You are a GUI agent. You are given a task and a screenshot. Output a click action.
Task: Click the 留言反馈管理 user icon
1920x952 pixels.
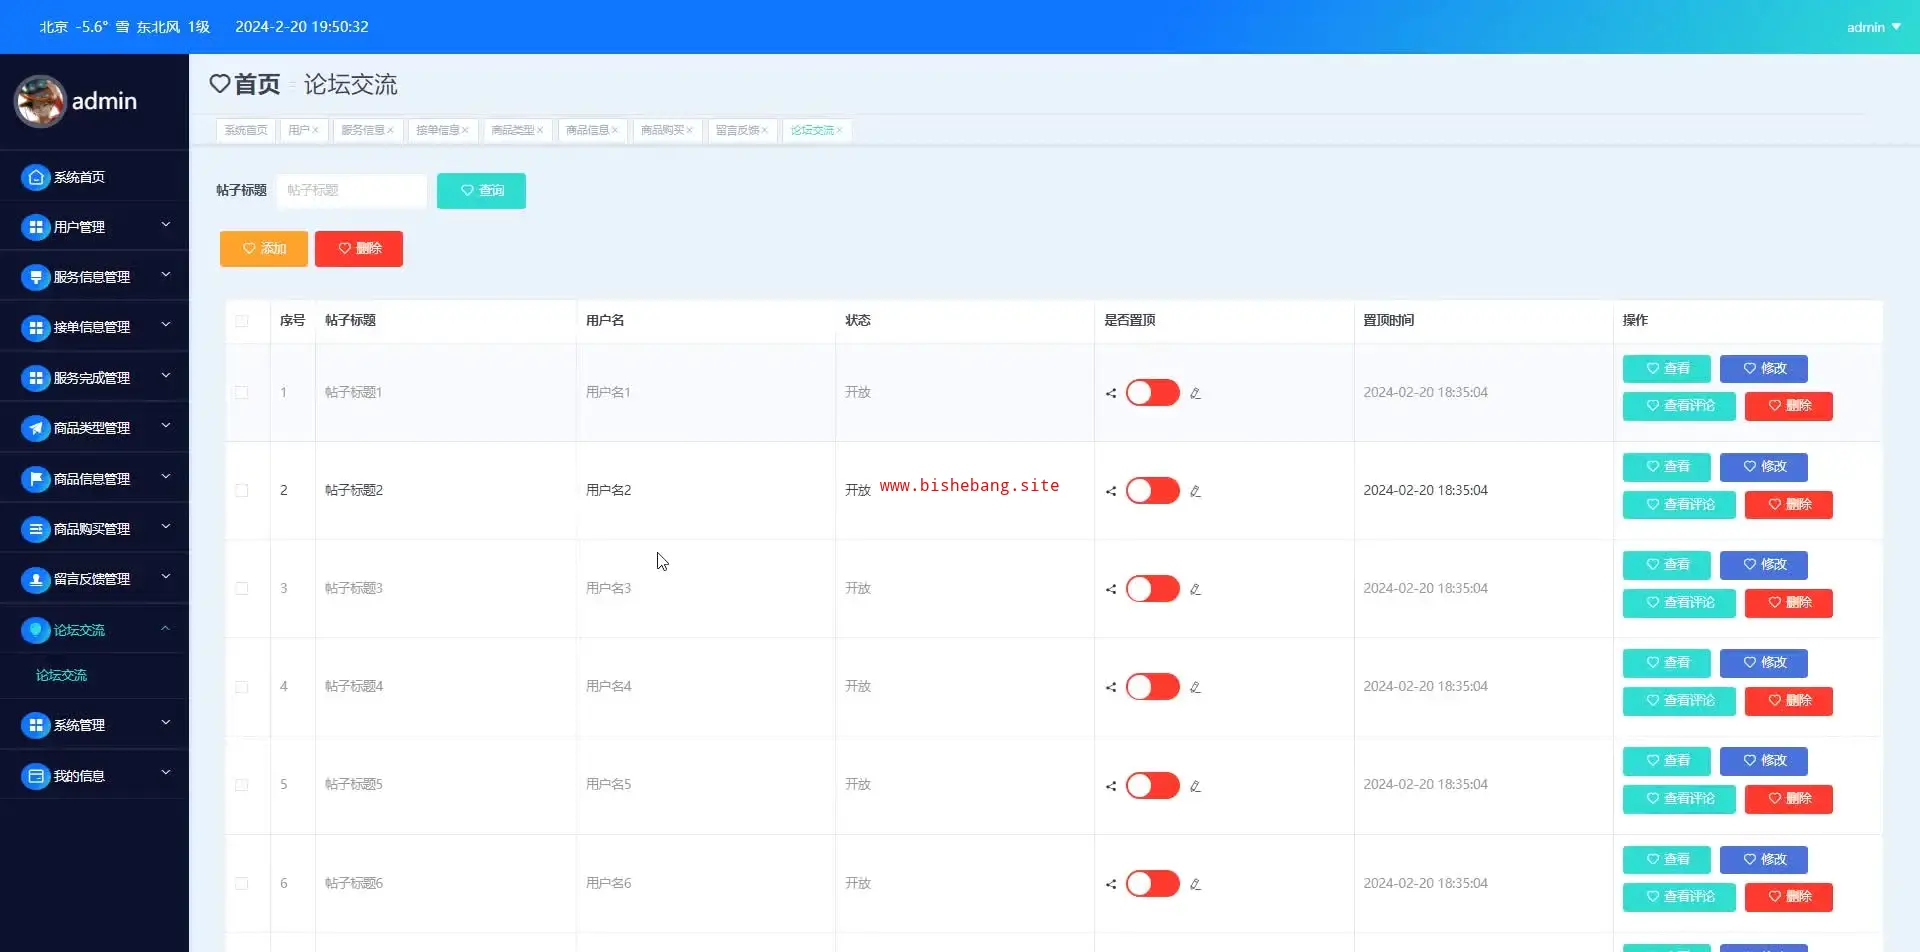click(x=36, y=579)
